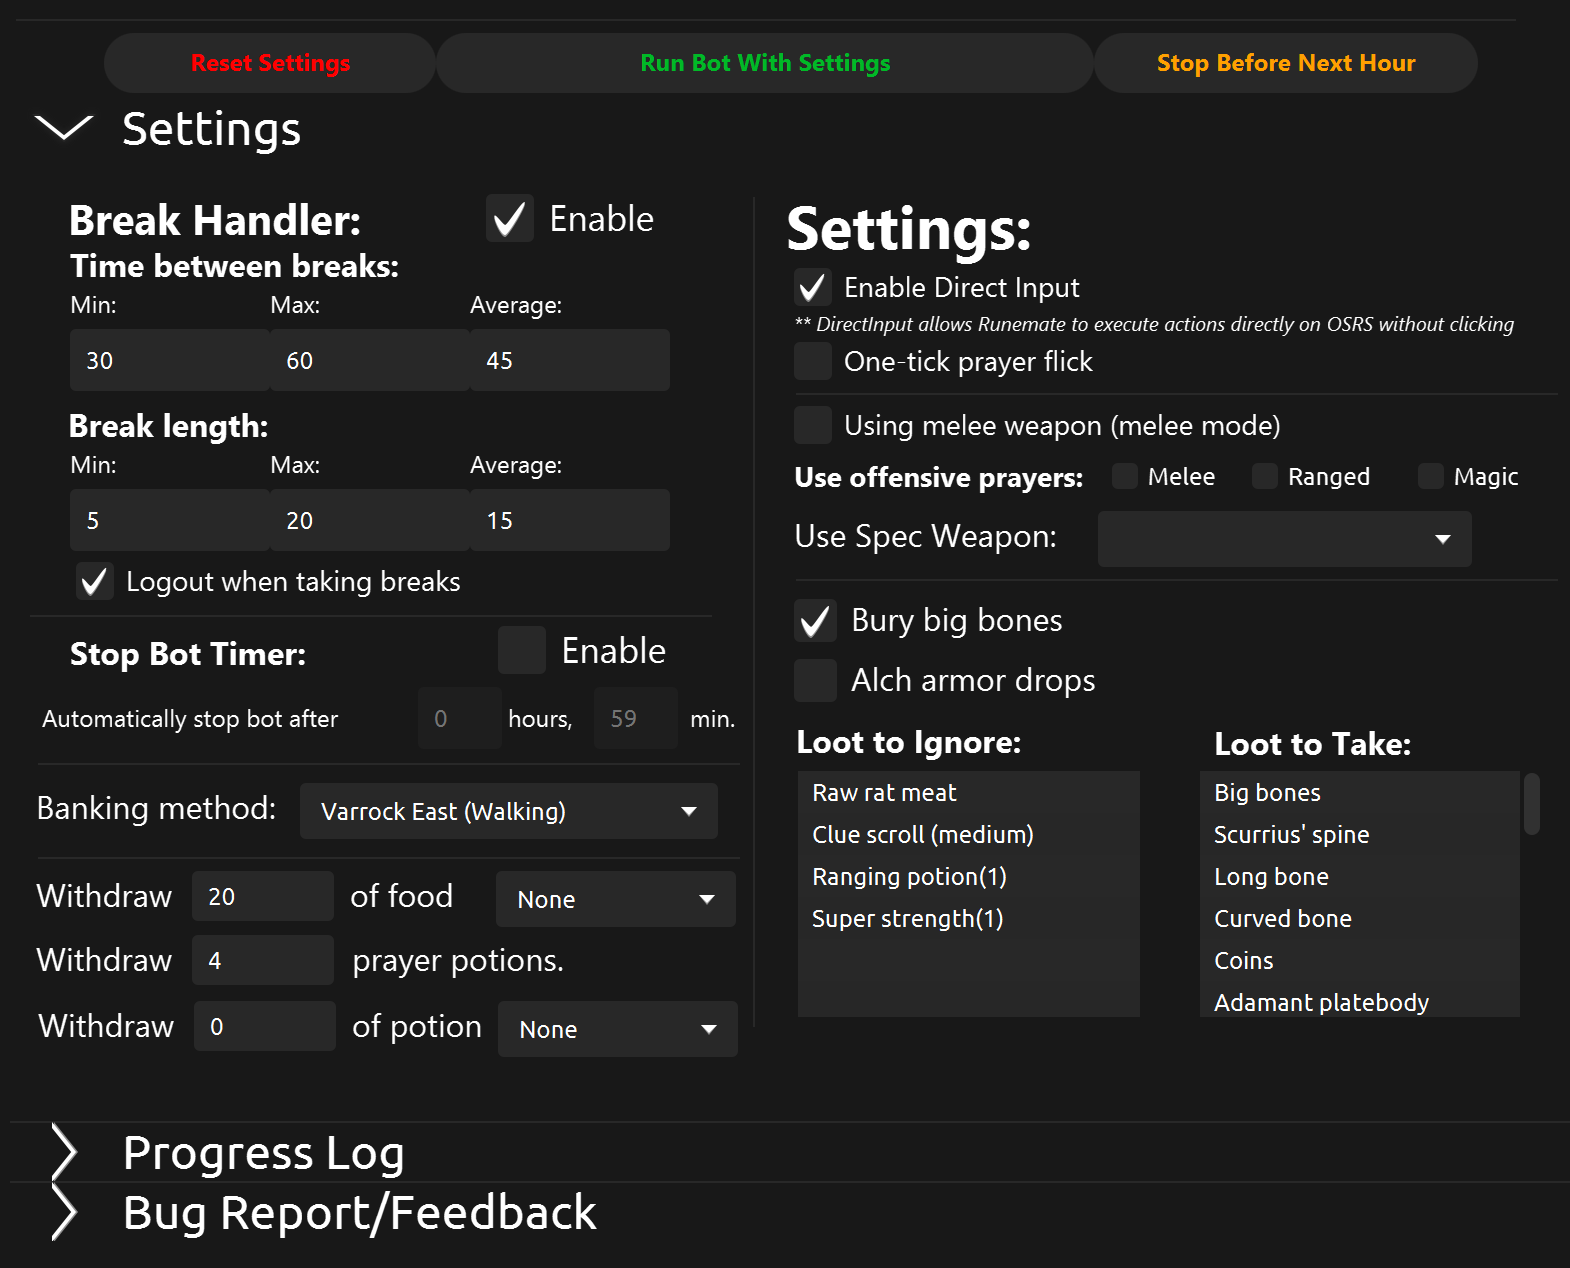This screenshot has height=1268, width=1570.
Task: Select Clue scroll (medium) in Loot to Ignore
Action: point(922,835)
